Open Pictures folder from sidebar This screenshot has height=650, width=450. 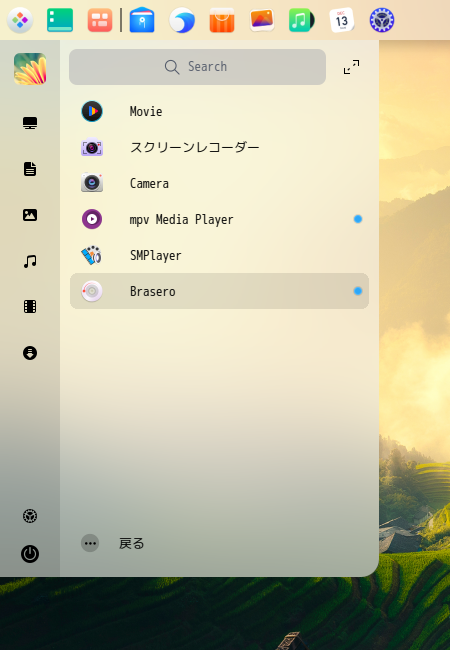pyautogui.click(x=30, y=215)
